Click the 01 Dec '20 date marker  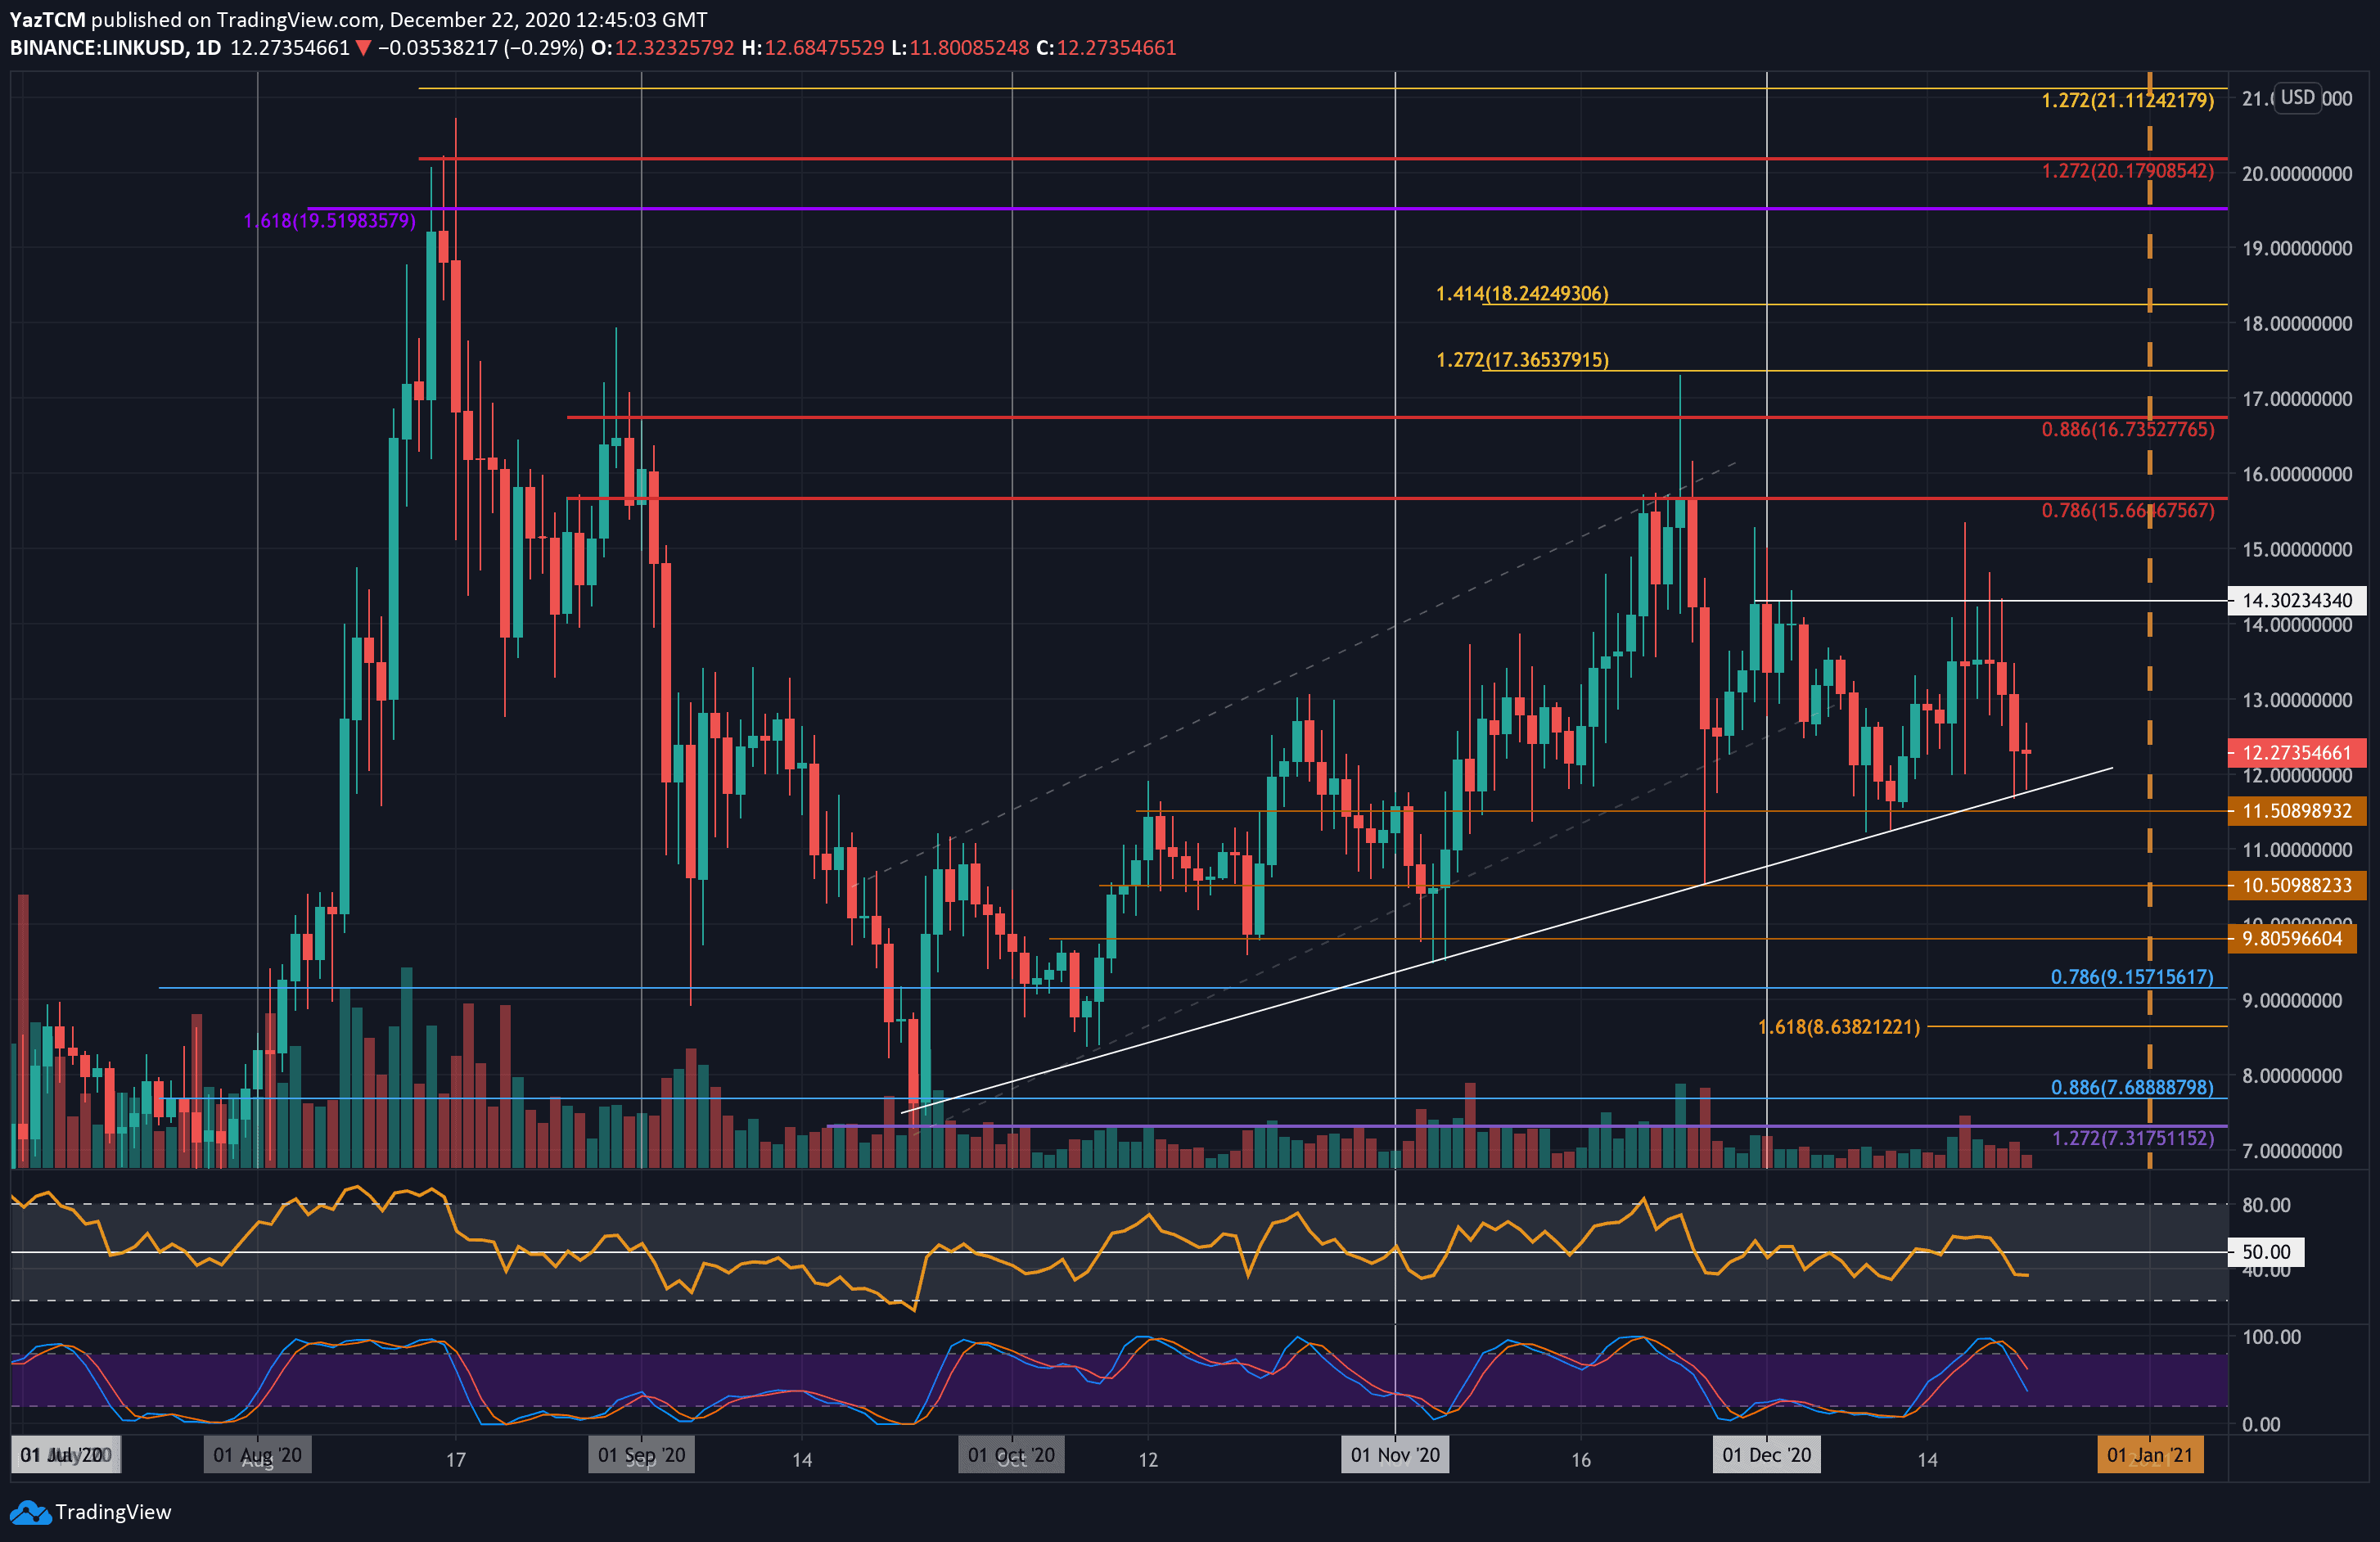point(1766,1455)
